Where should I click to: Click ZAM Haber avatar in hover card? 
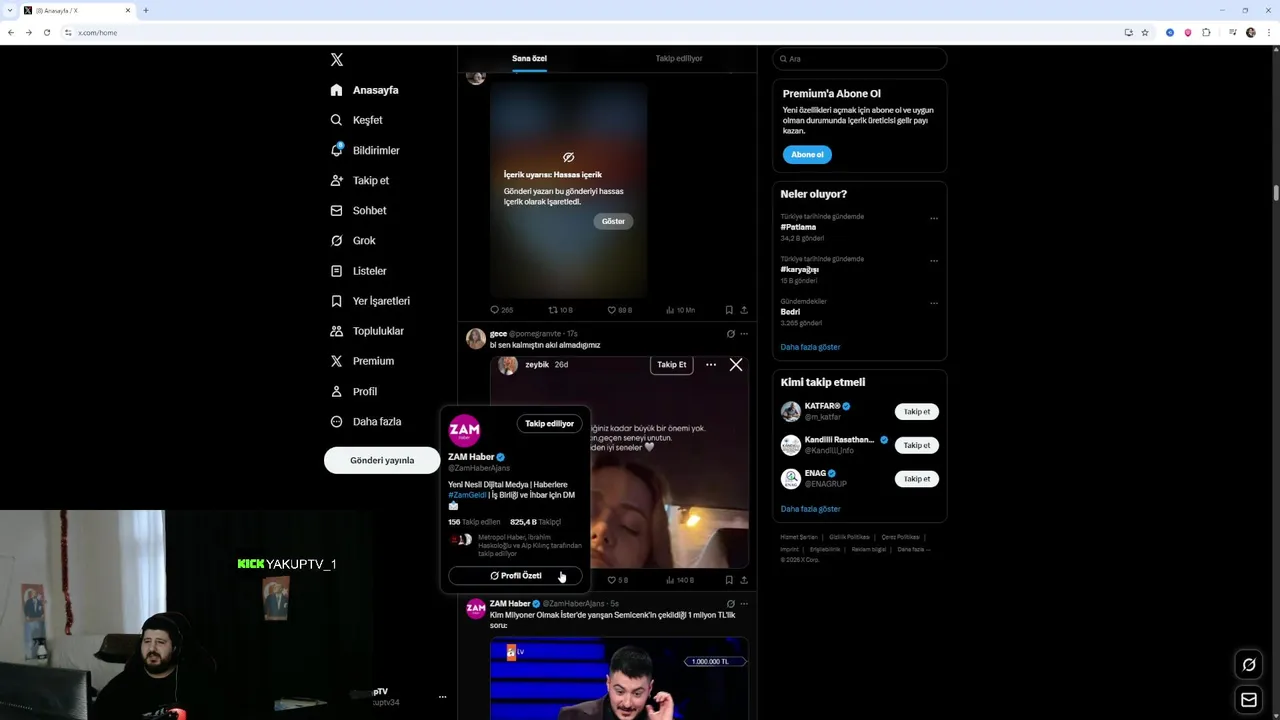[464, 431]
